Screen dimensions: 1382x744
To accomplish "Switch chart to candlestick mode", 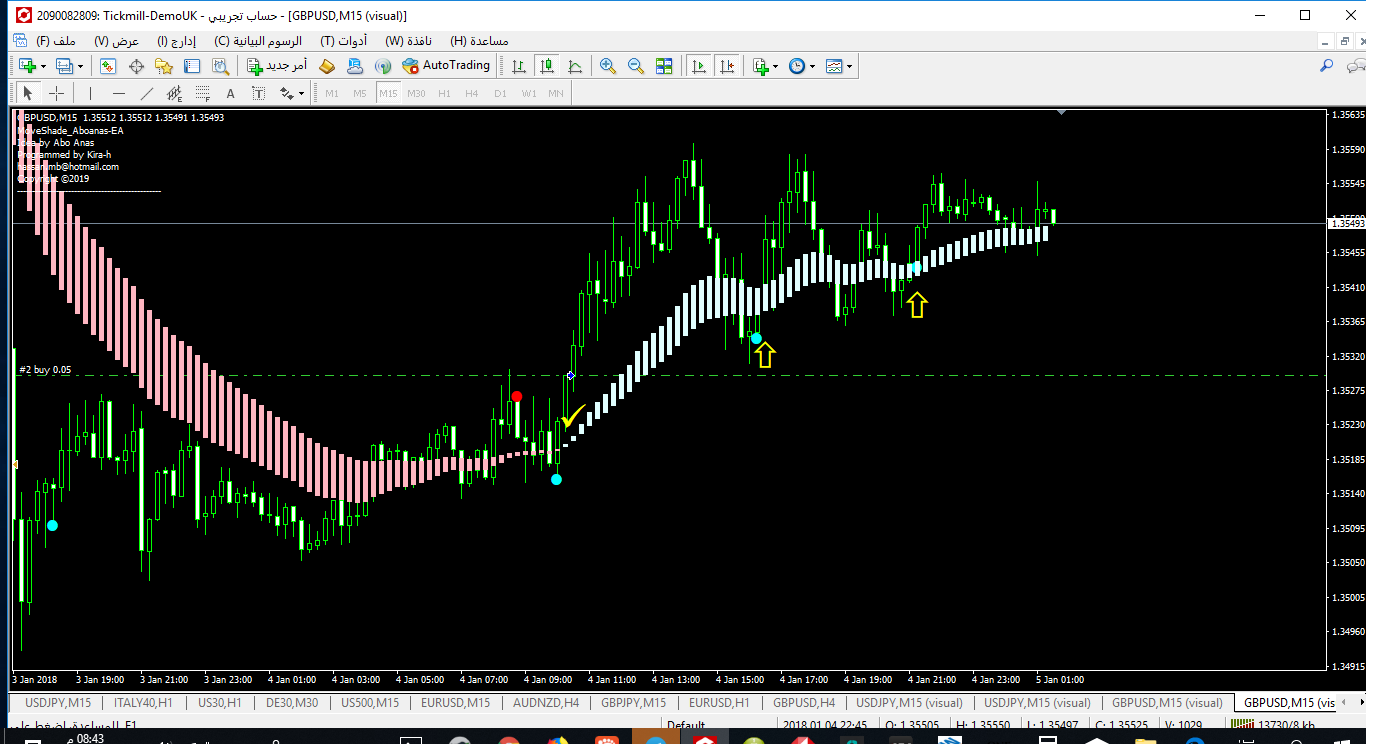I will [x=546, y=66].
